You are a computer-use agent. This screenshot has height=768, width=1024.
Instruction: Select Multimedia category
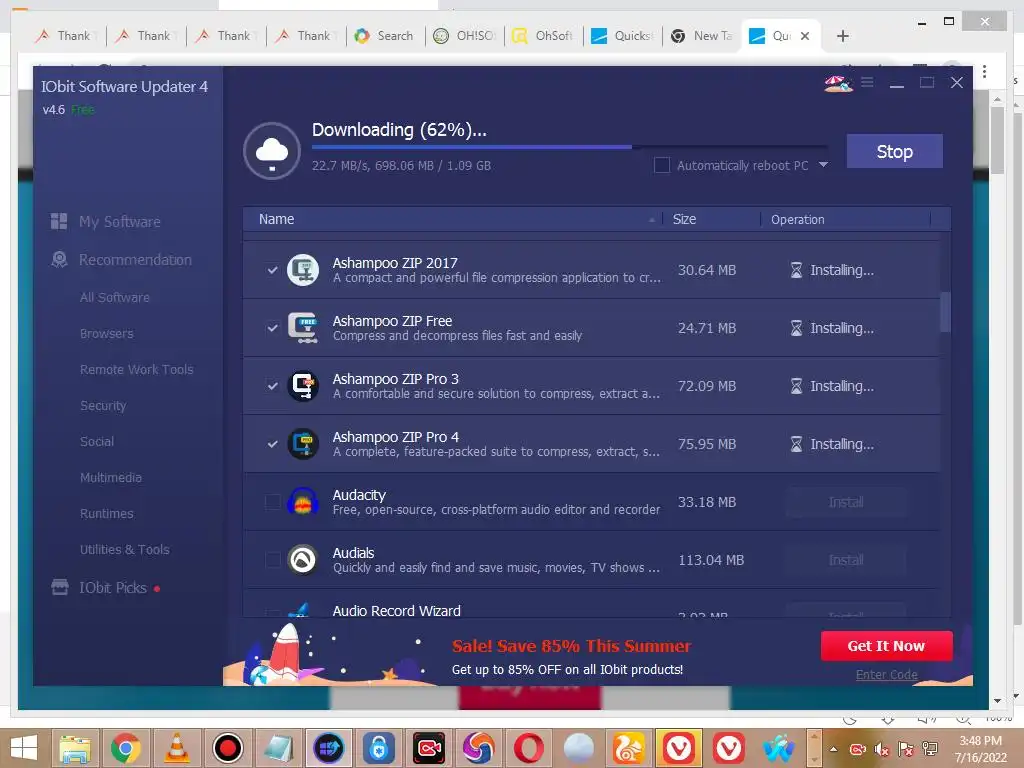(110, 477)
